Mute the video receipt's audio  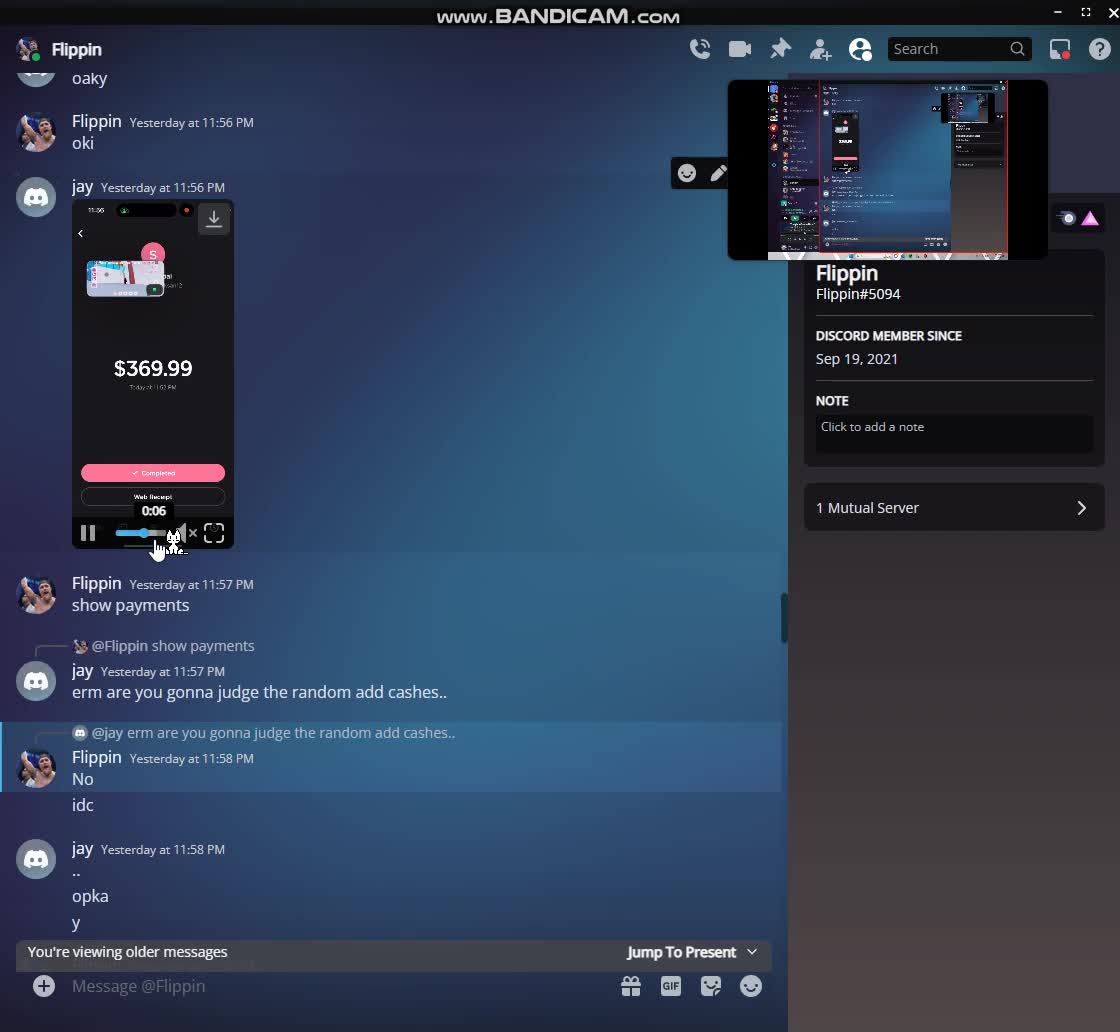[183, 533]
